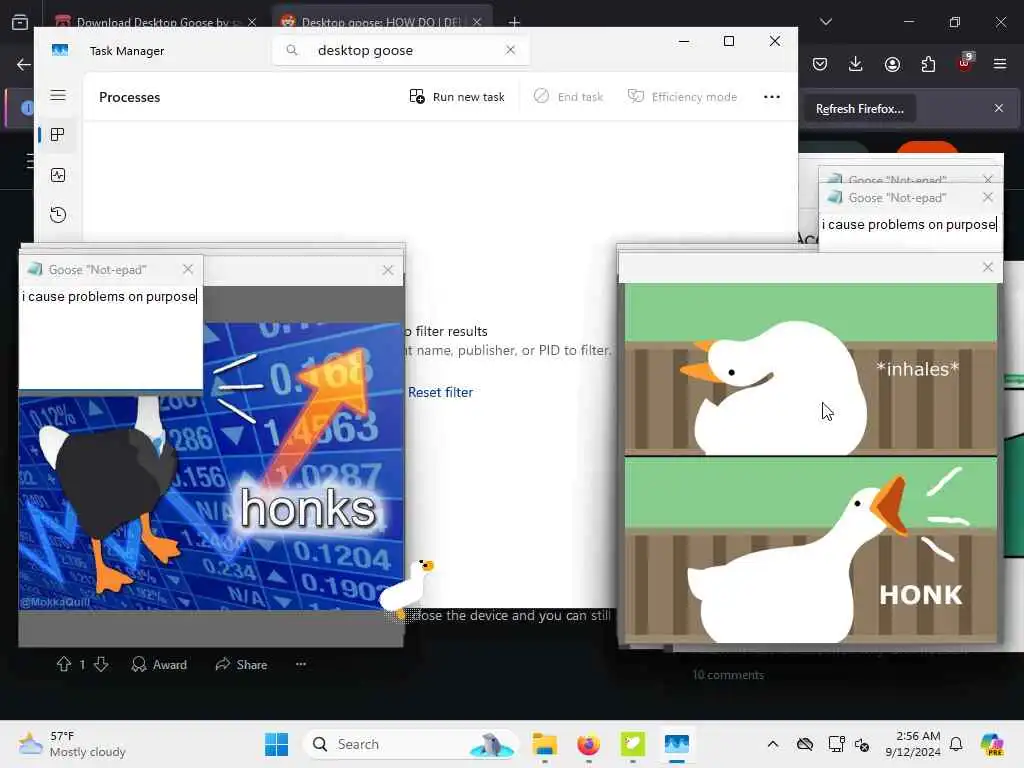Show hidden system tray icons
This screenshot has width=1024, height=768.
(x=773, y=744)
